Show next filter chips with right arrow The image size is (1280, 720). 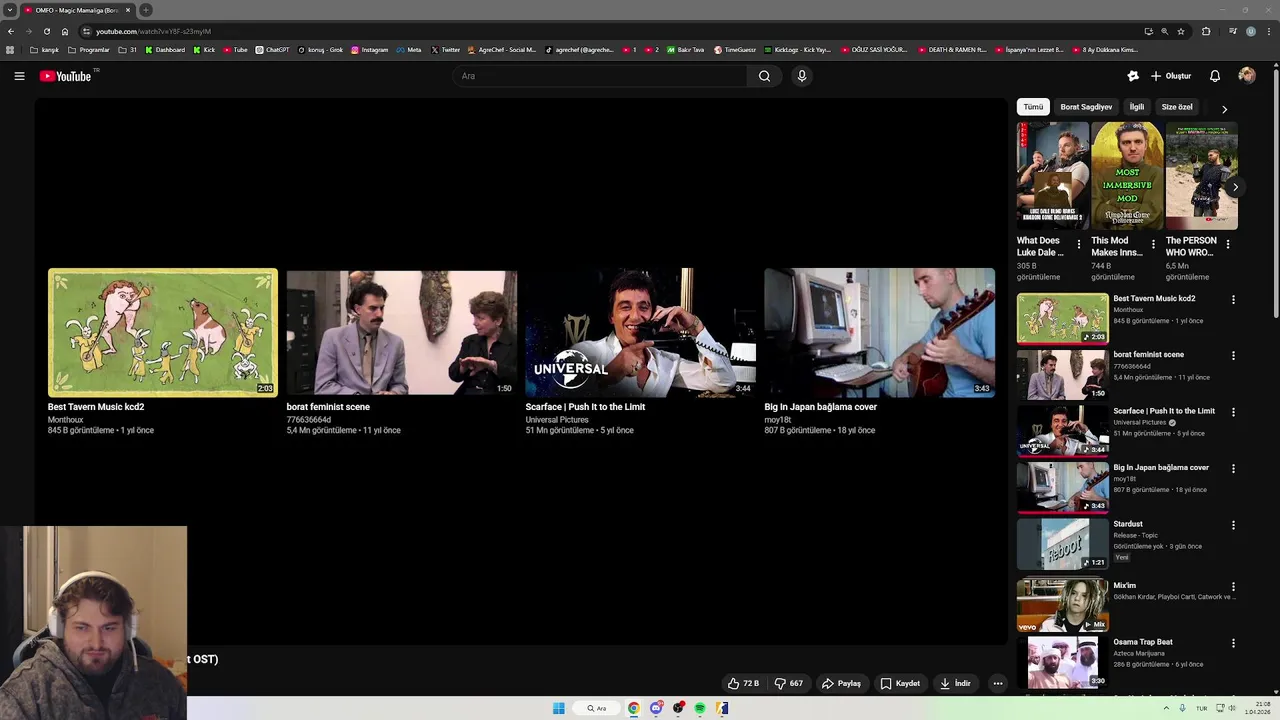click(1224, 108)
